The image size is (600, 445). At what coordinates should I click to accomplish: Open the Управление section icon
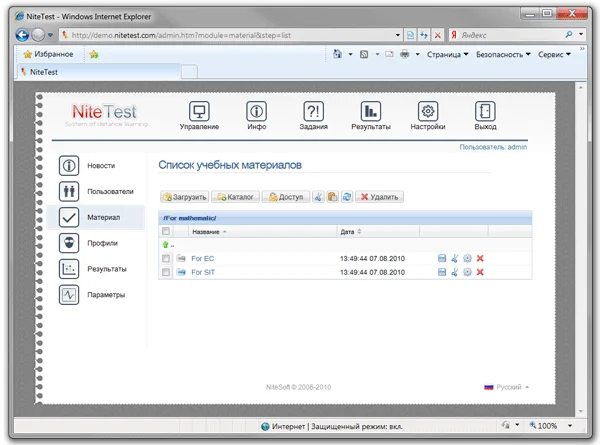tap(198, 112)
